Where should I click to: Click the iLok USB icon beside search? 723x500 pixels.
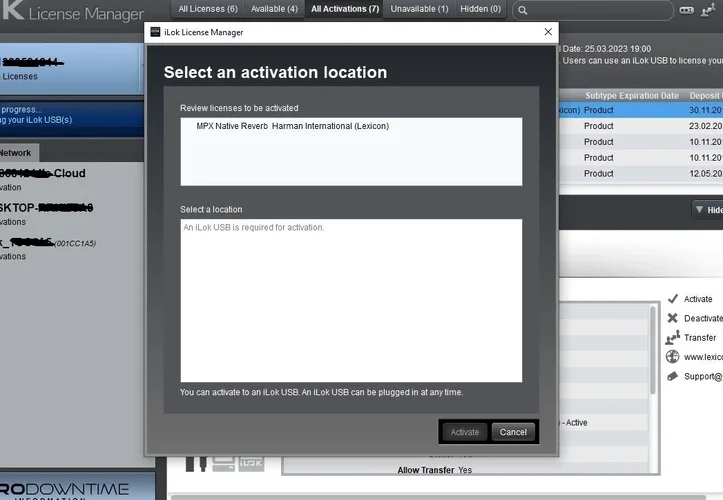click(686, 10)
